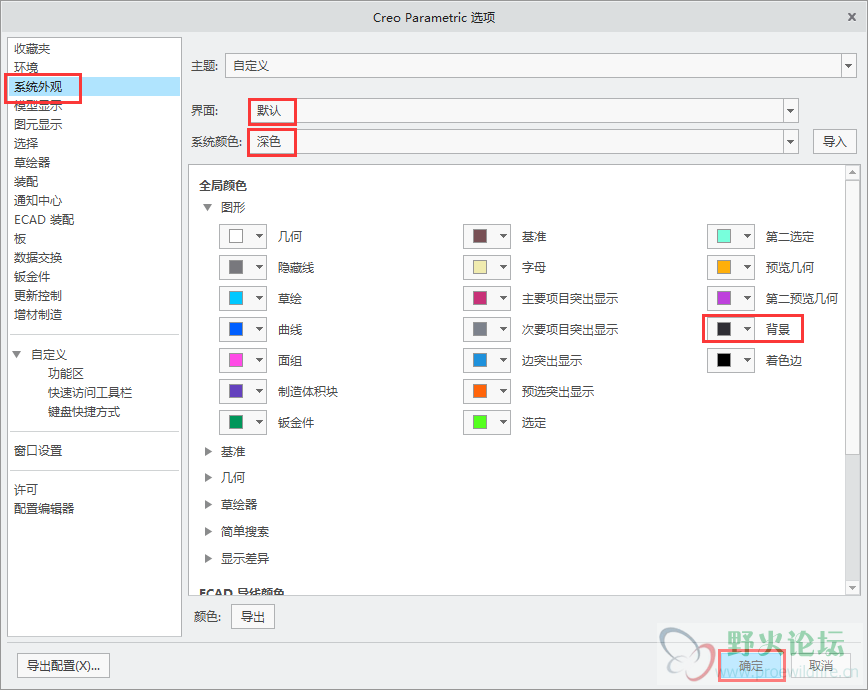Open 模型显示 options
The width and height of the screenshot is (868, 690).
(38, 106)
